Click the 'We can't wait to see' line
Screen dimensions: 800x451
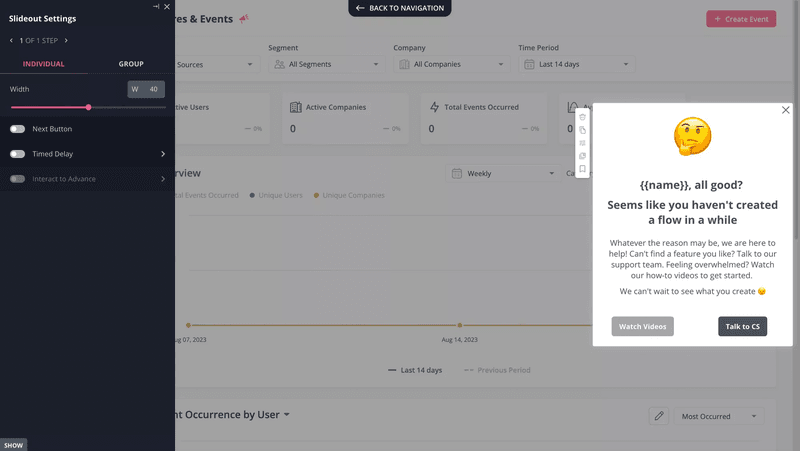(692, 291)
